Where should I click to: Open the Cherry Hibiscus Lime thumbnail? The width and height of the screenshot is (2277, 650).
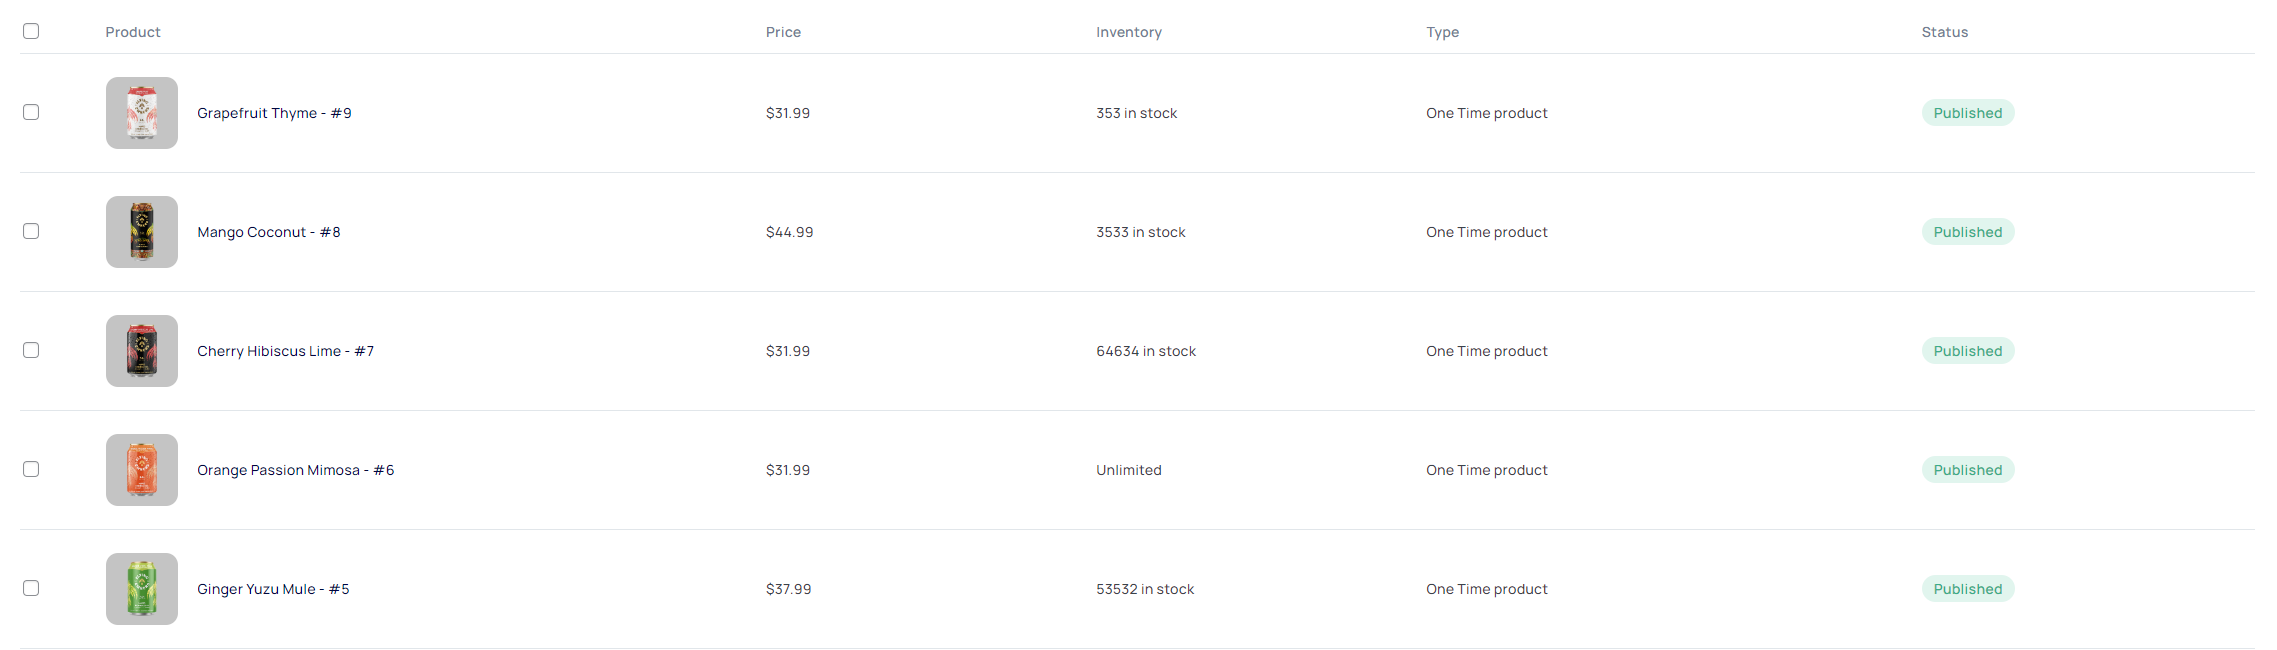coord(142,351)
